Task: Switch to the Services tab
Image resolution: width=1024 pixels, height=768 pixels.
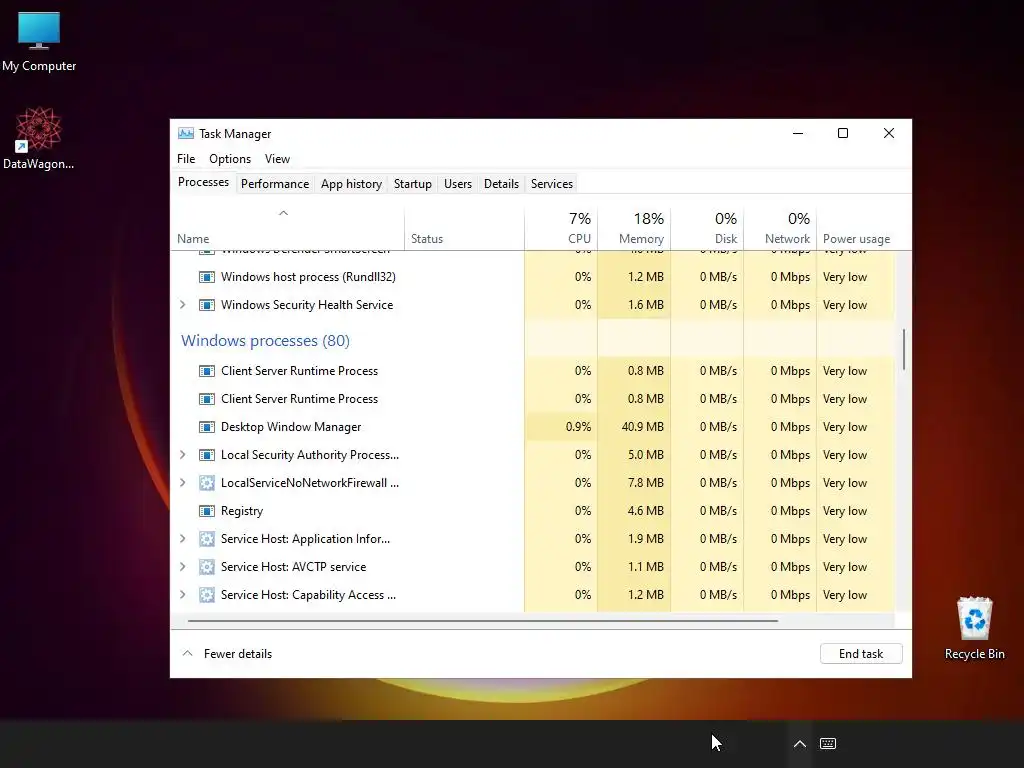Action: pos(552,184)
